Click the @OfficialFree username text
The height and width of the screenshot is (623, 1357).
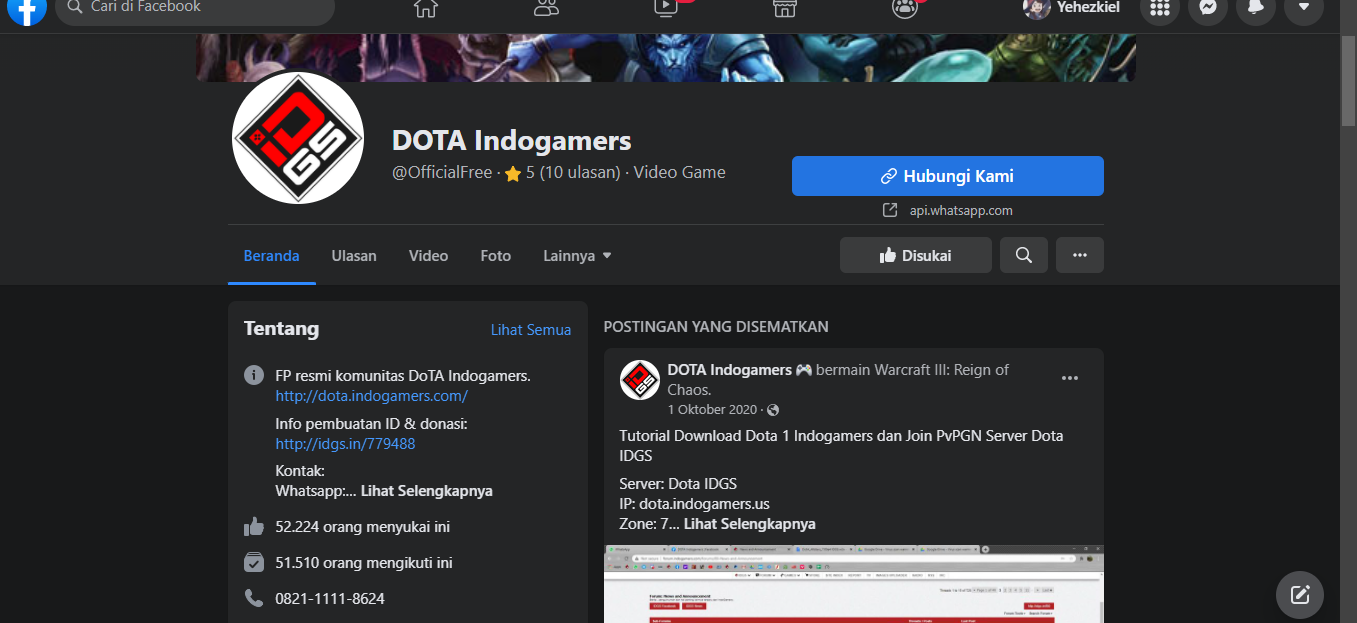(x=442, y=172)
